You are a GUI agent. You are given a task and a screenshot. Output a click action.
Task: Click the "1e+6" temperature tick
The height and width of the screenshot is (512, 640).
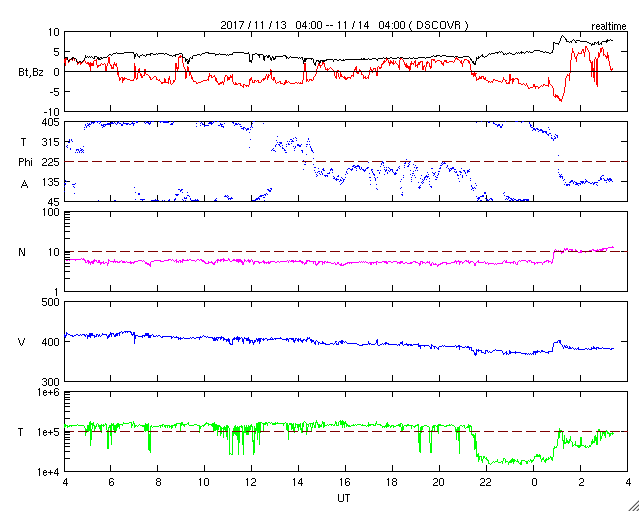coord(50,392)
